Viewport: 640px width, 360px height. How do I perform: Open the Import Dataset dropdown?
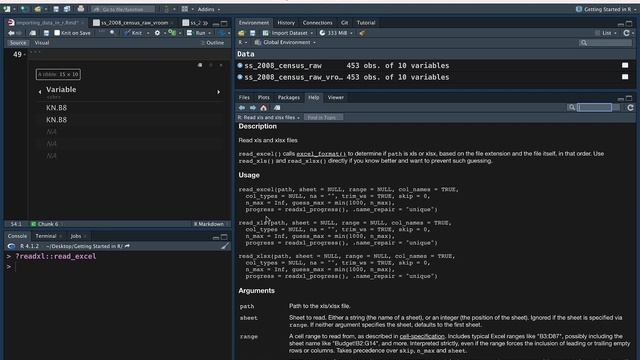pyautogui.click(x=288, y=33)
